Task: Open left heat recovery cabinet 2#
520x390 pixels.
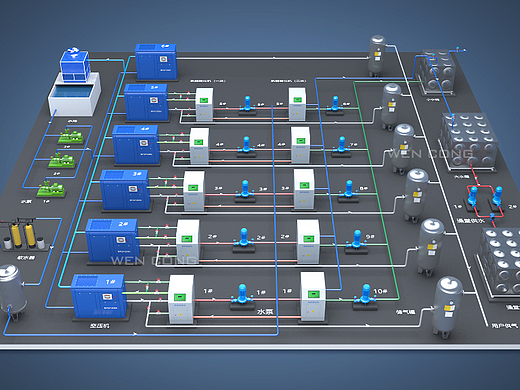Action: [x=188, y=242]
